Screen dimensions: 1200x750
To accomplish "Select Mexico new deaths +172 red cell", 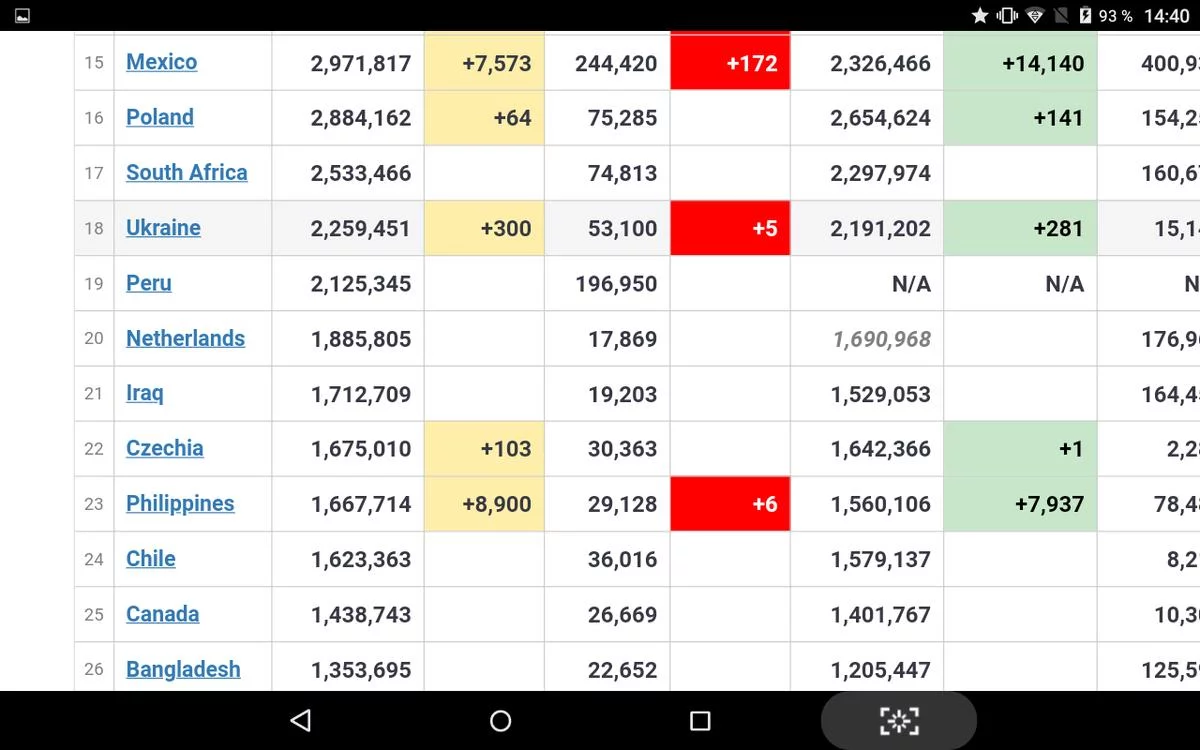I will [730, 63].
